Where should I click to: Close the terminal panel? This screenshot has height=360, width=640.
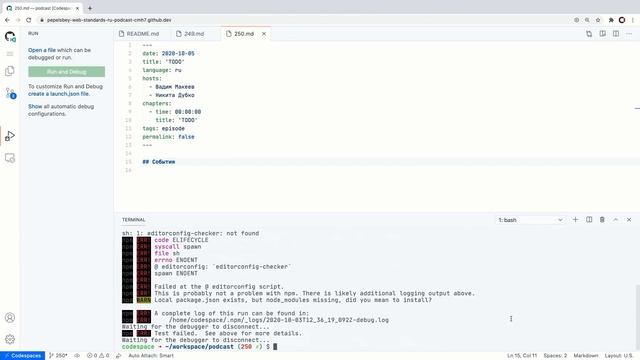(629, 220)
